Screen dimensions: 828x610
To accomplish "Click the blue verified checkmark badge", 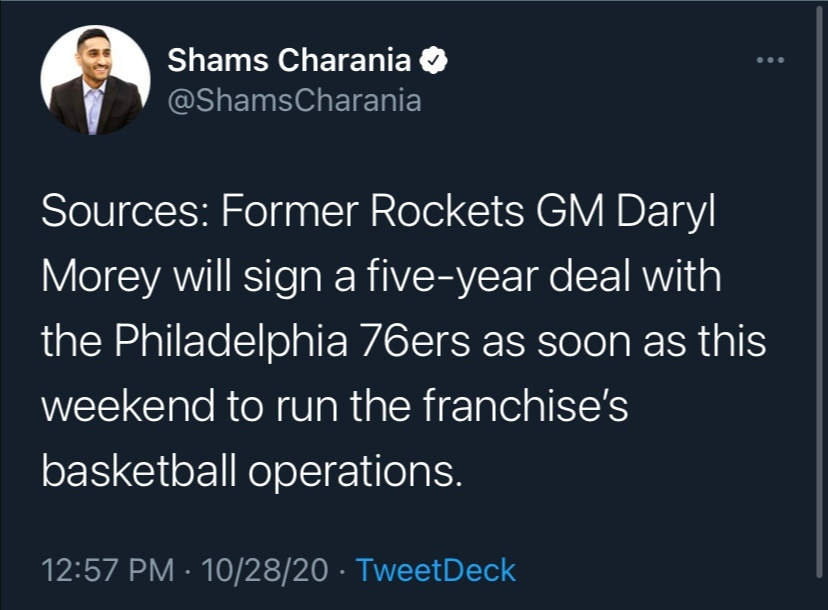I will [434, 60].
